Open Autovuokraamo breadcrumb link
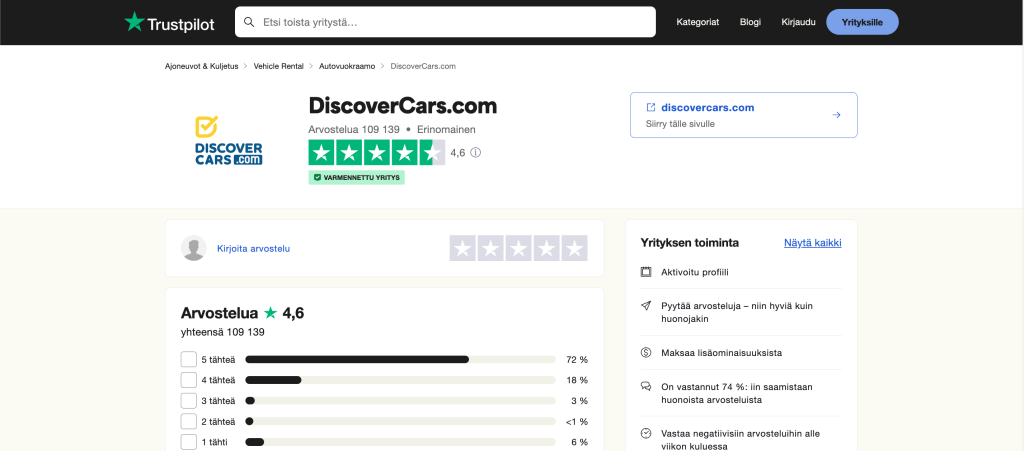The width and height of the screenshot is (1024, 451). pos(347,66)
